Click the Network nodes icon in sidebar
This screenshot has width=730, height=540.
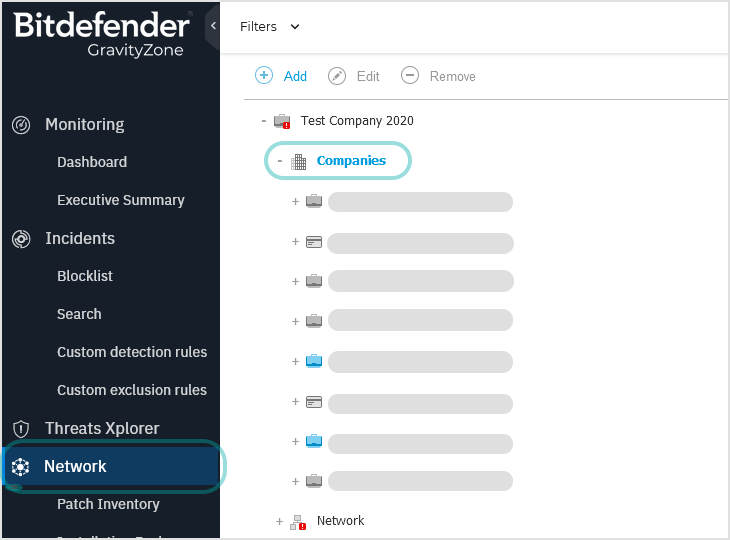coord(20,466)
